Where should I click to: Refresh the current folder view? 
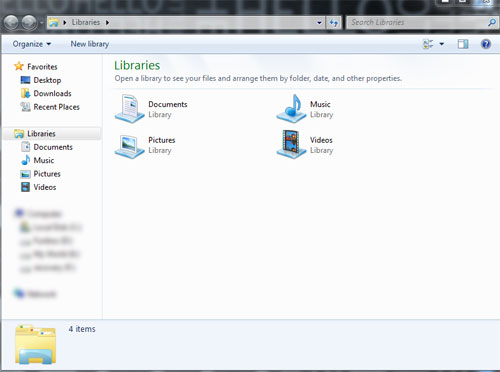[x=334, y=23]
